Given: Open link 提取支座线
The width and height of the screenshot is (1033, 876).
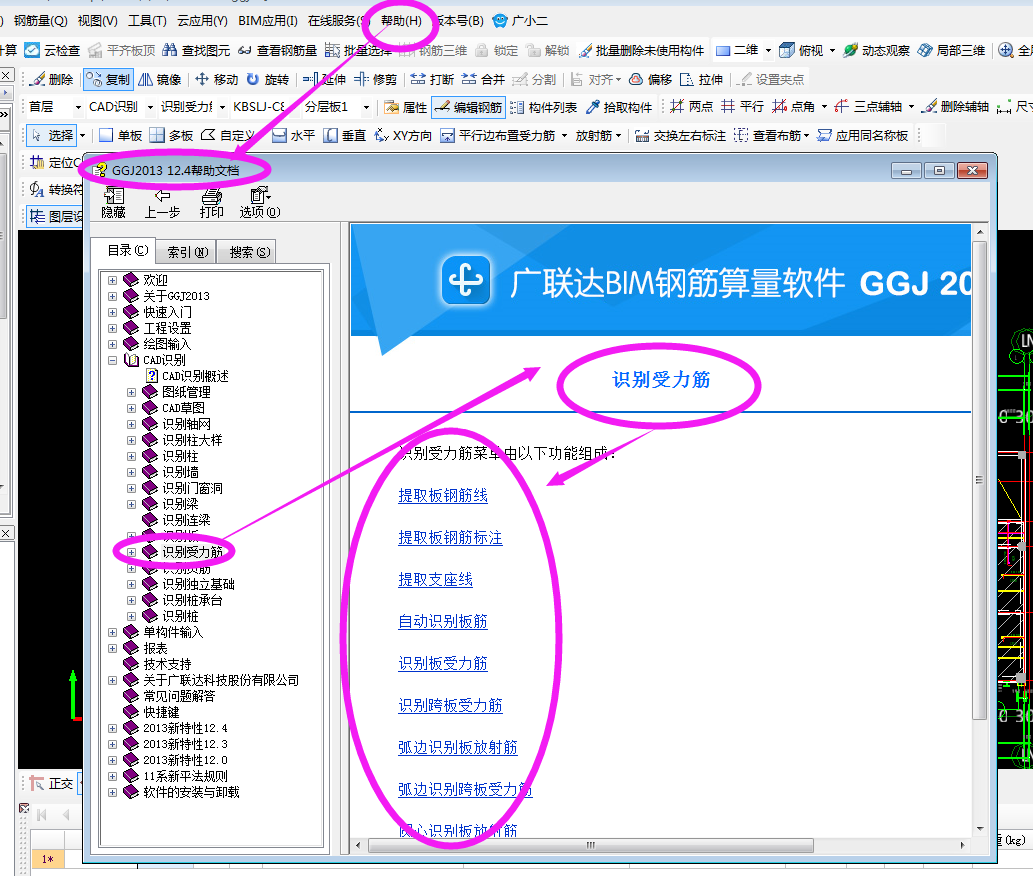Looking at the screenshot, I should (435, 580).
